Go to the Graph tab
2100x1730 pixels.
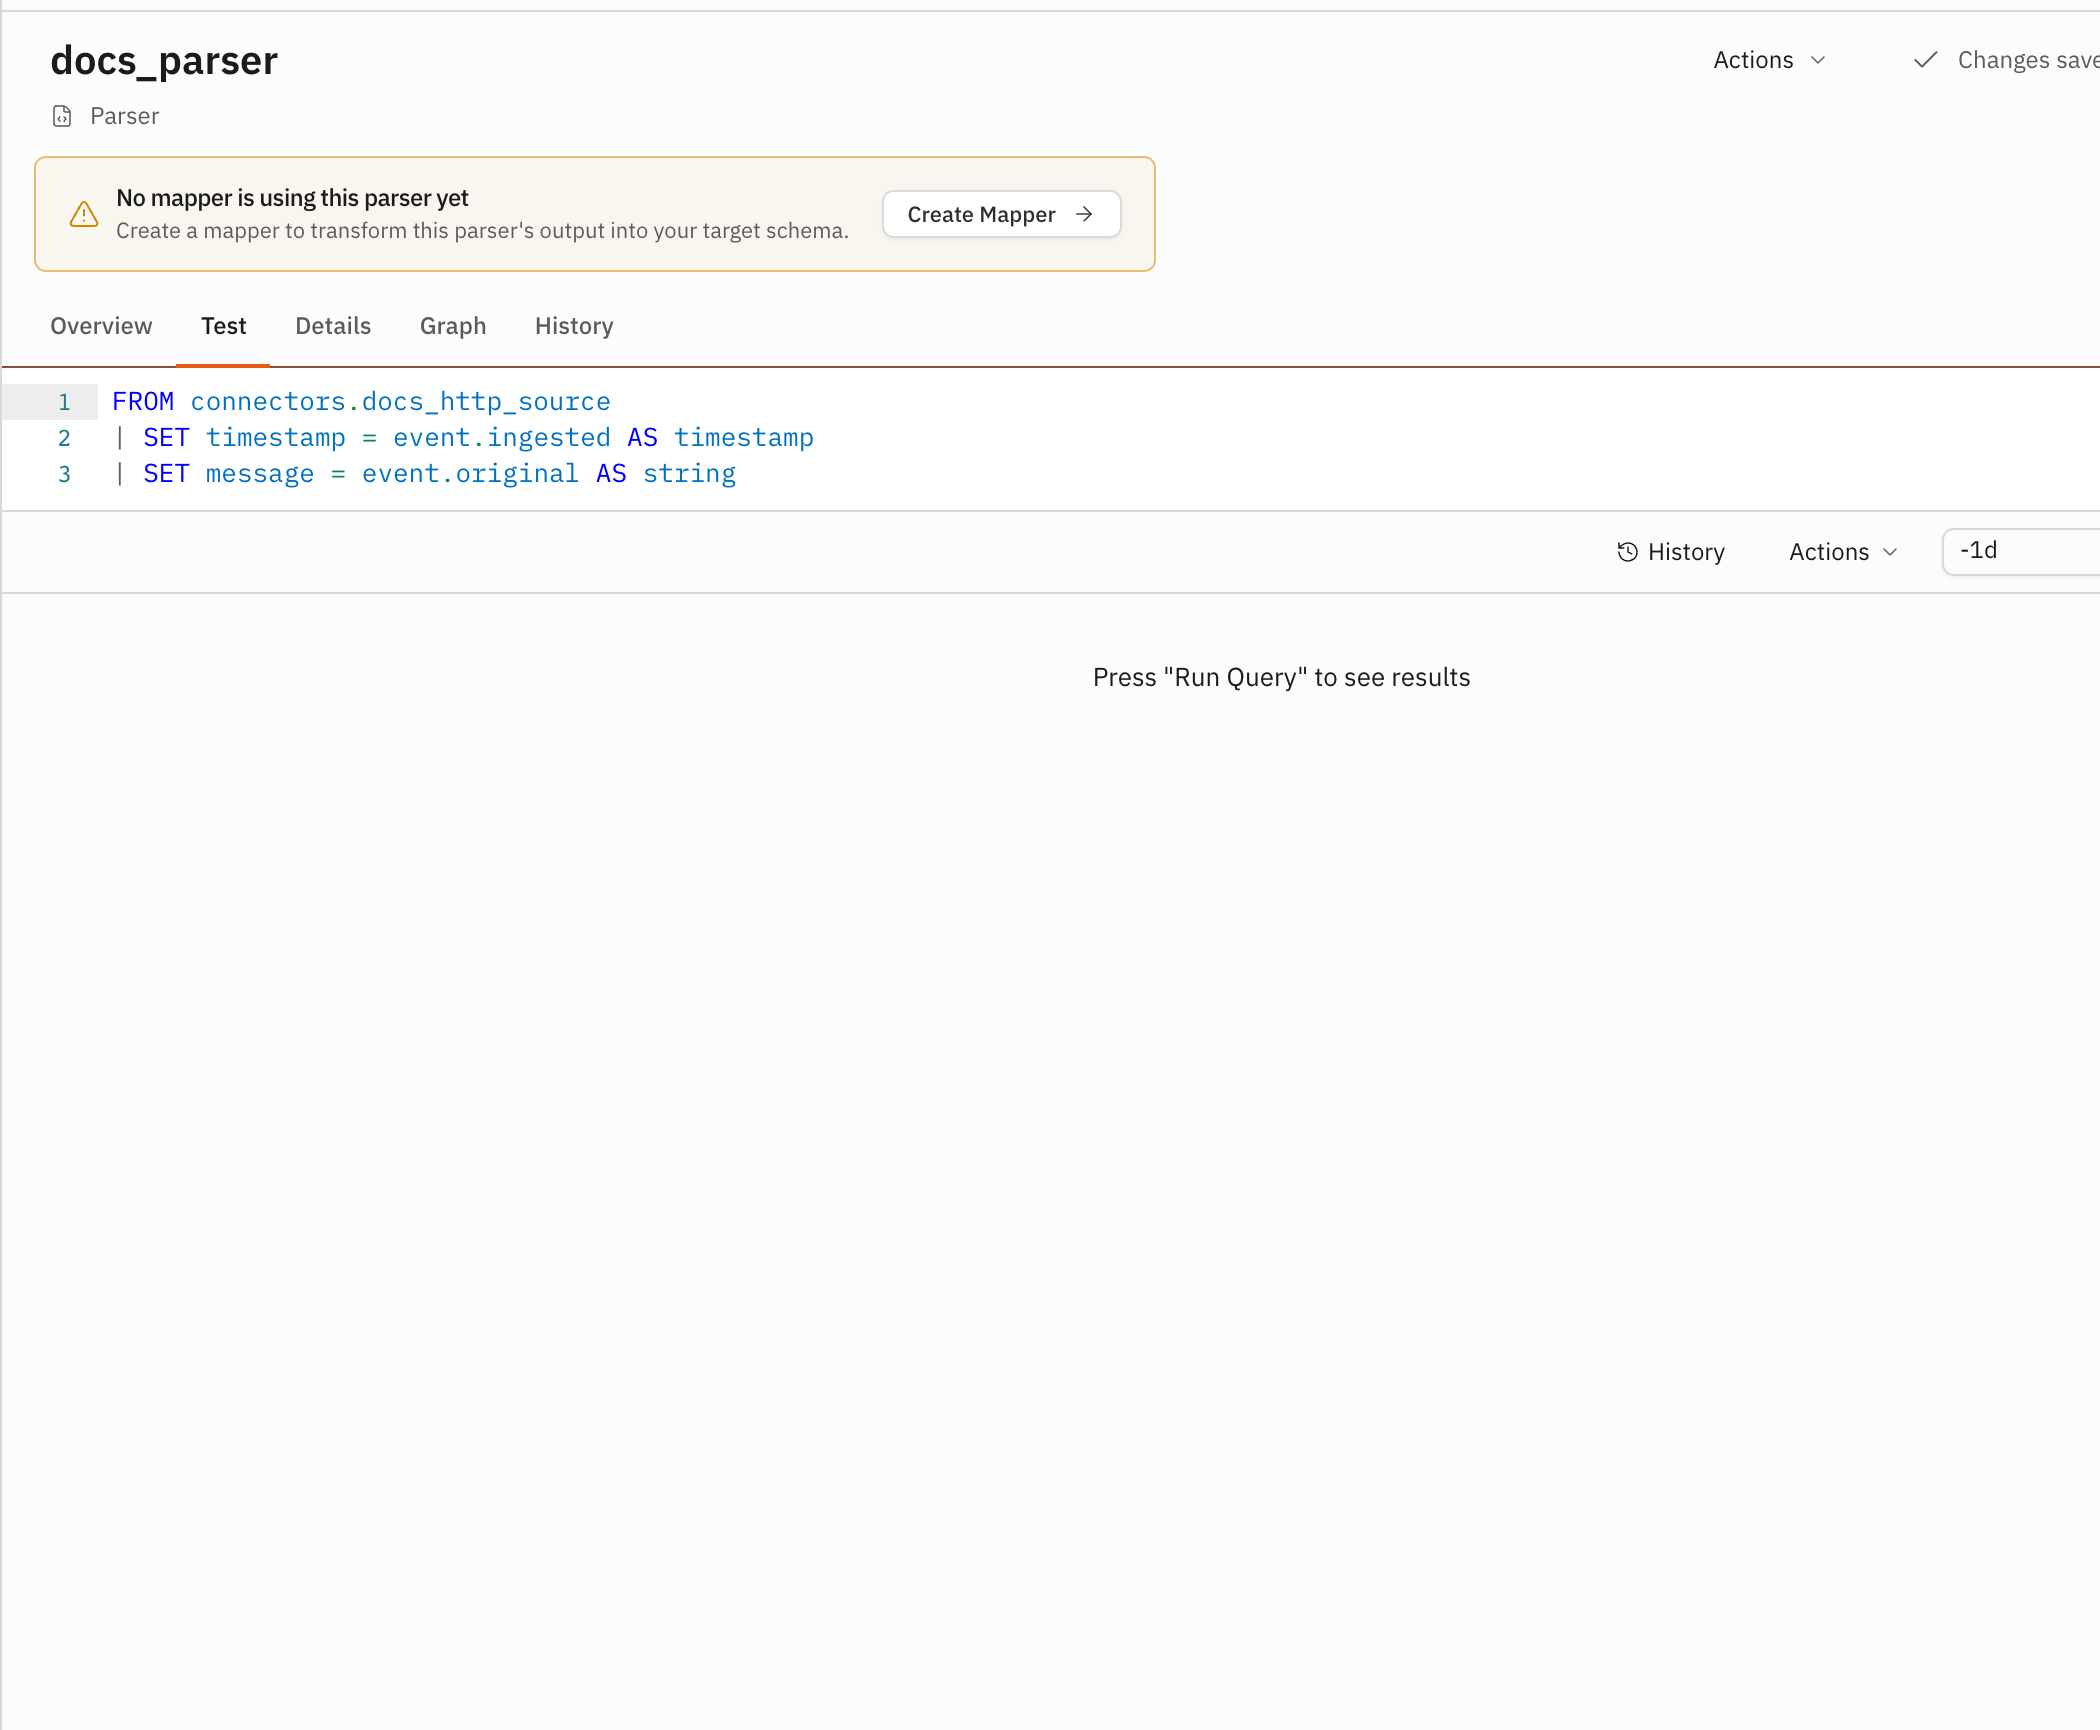coord(453,326)
